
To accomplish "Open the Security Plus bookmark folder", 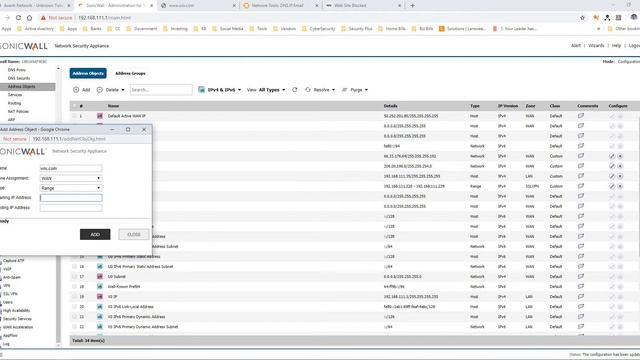I will point(356,29).
